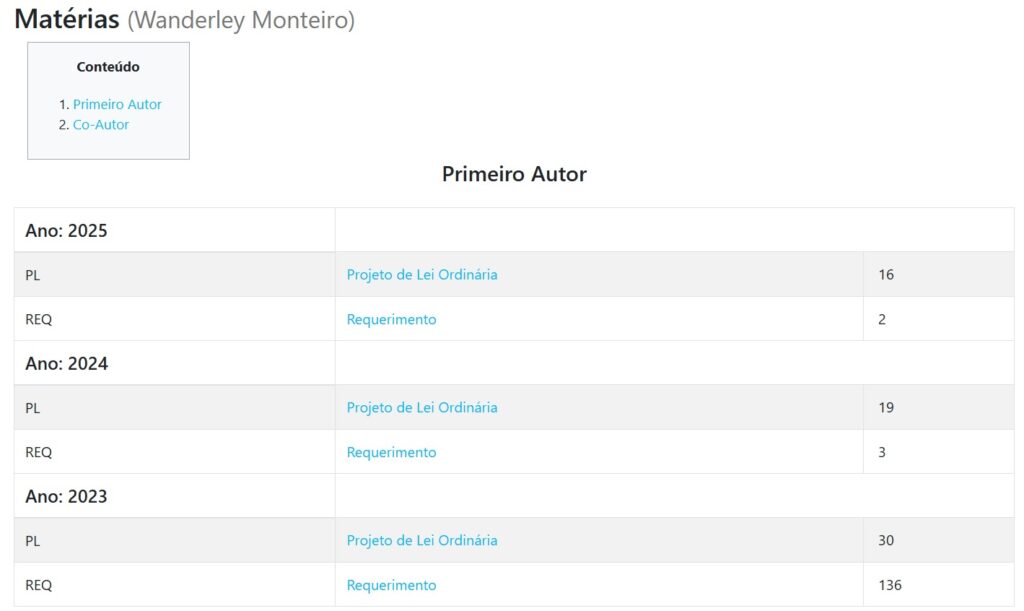Select the count 16 cell for 2025
The width and height of the screenshot is (1024, 611).
click(x=886, y=274)
